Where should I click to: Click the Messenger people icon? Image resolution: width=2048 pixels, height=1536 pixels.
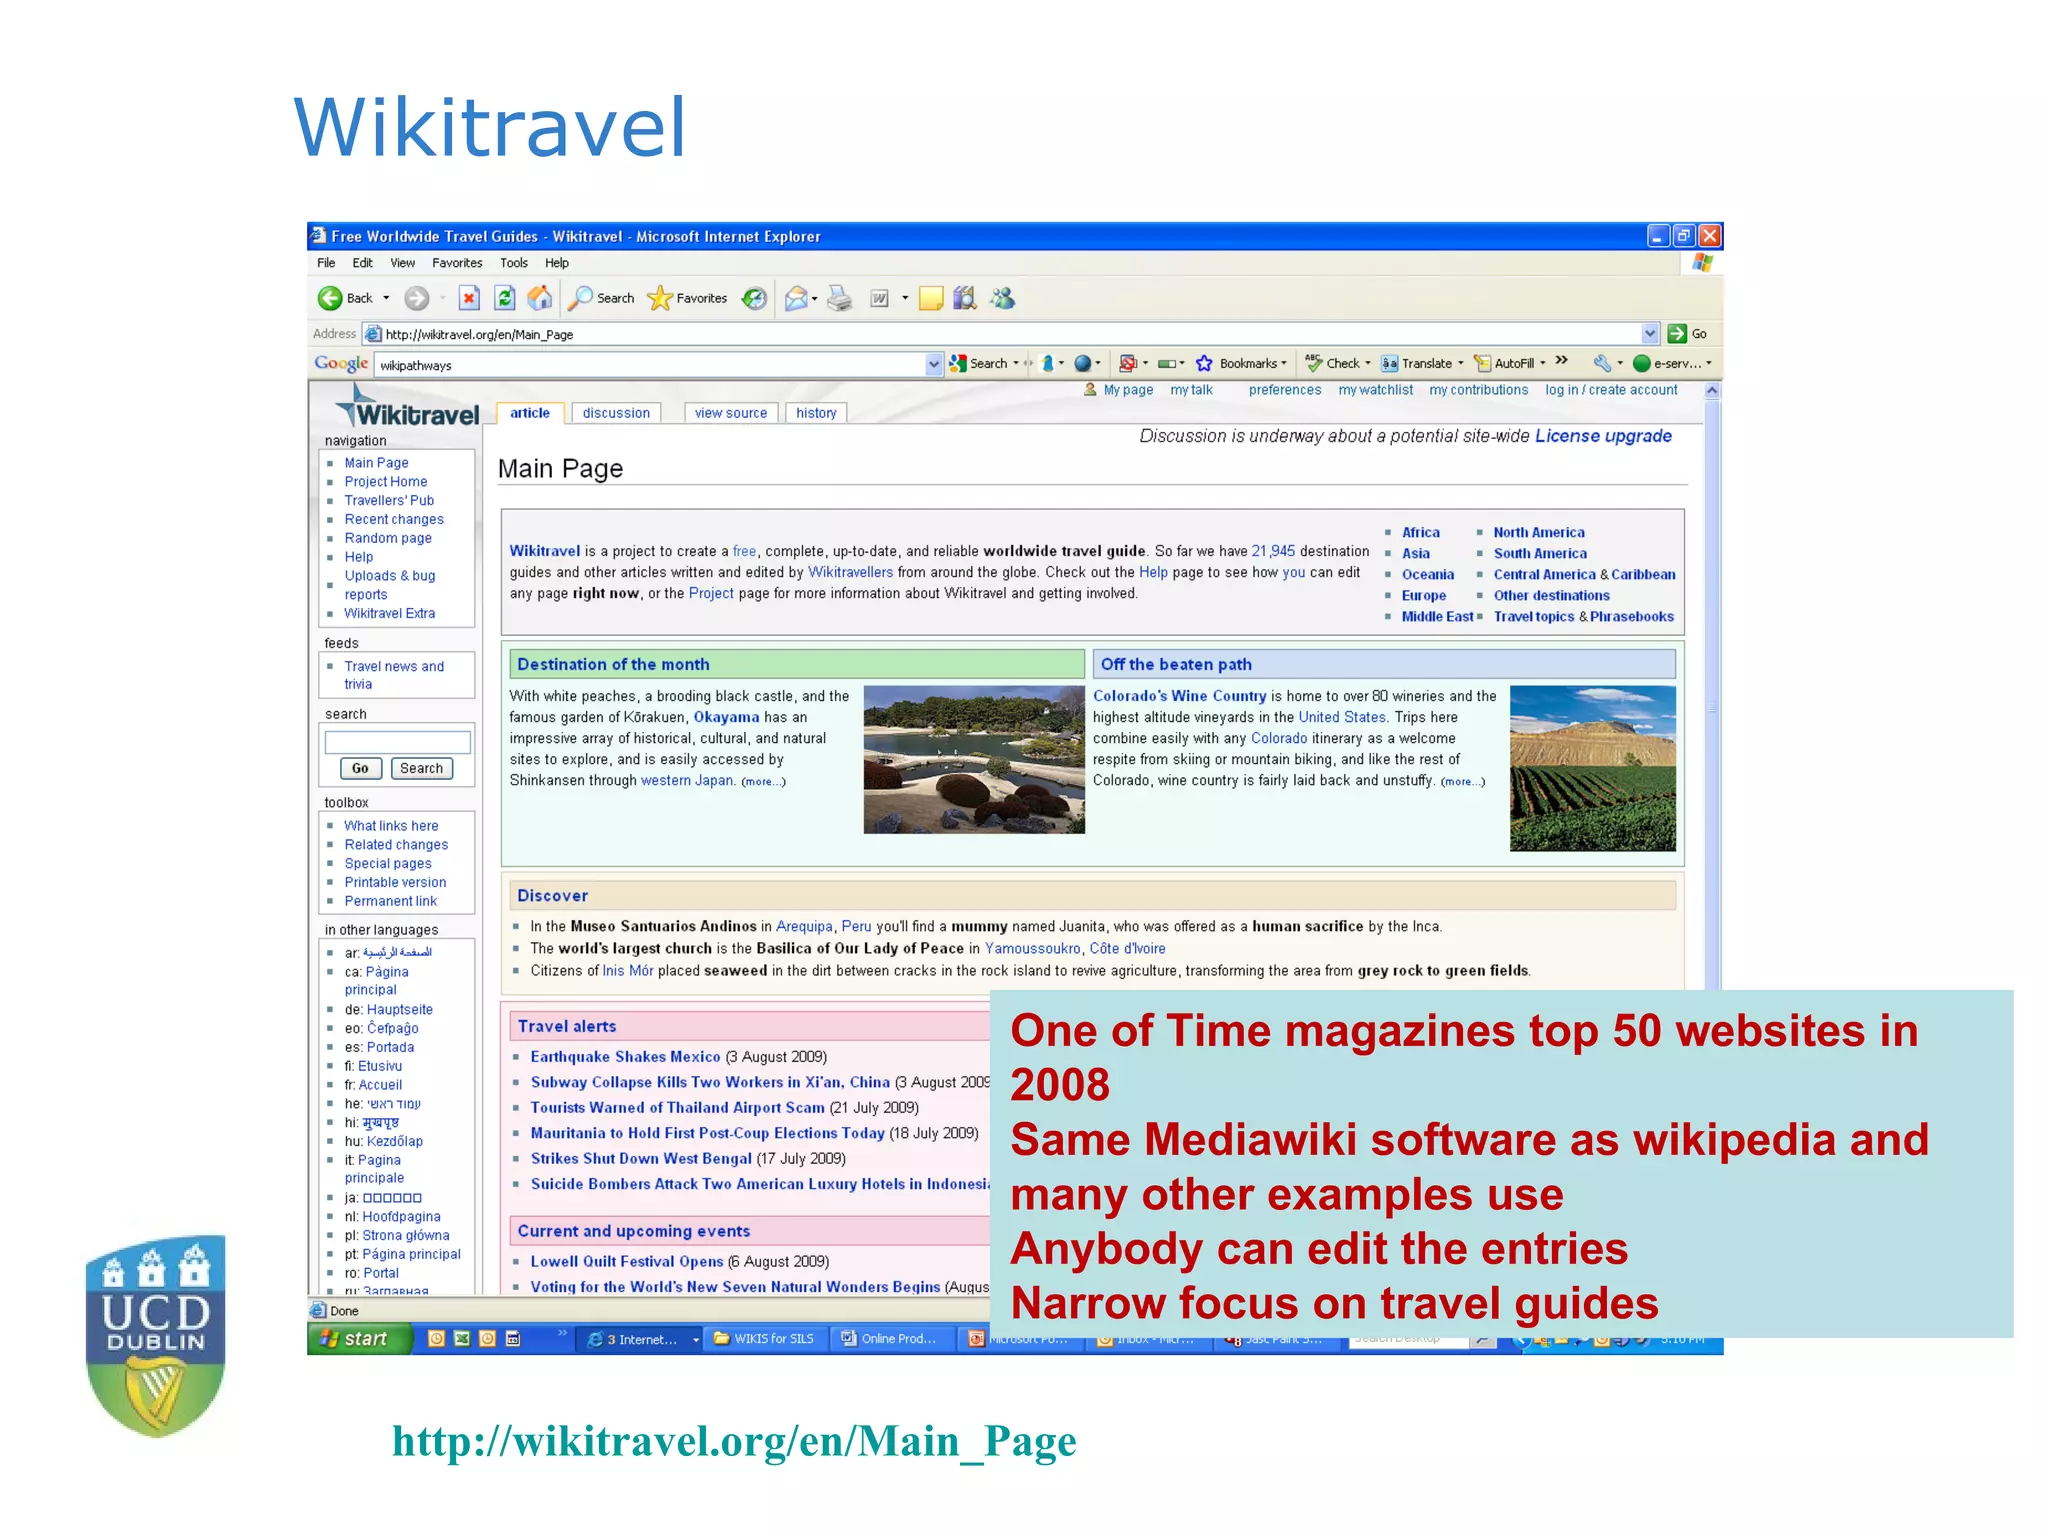[1002, 298]
